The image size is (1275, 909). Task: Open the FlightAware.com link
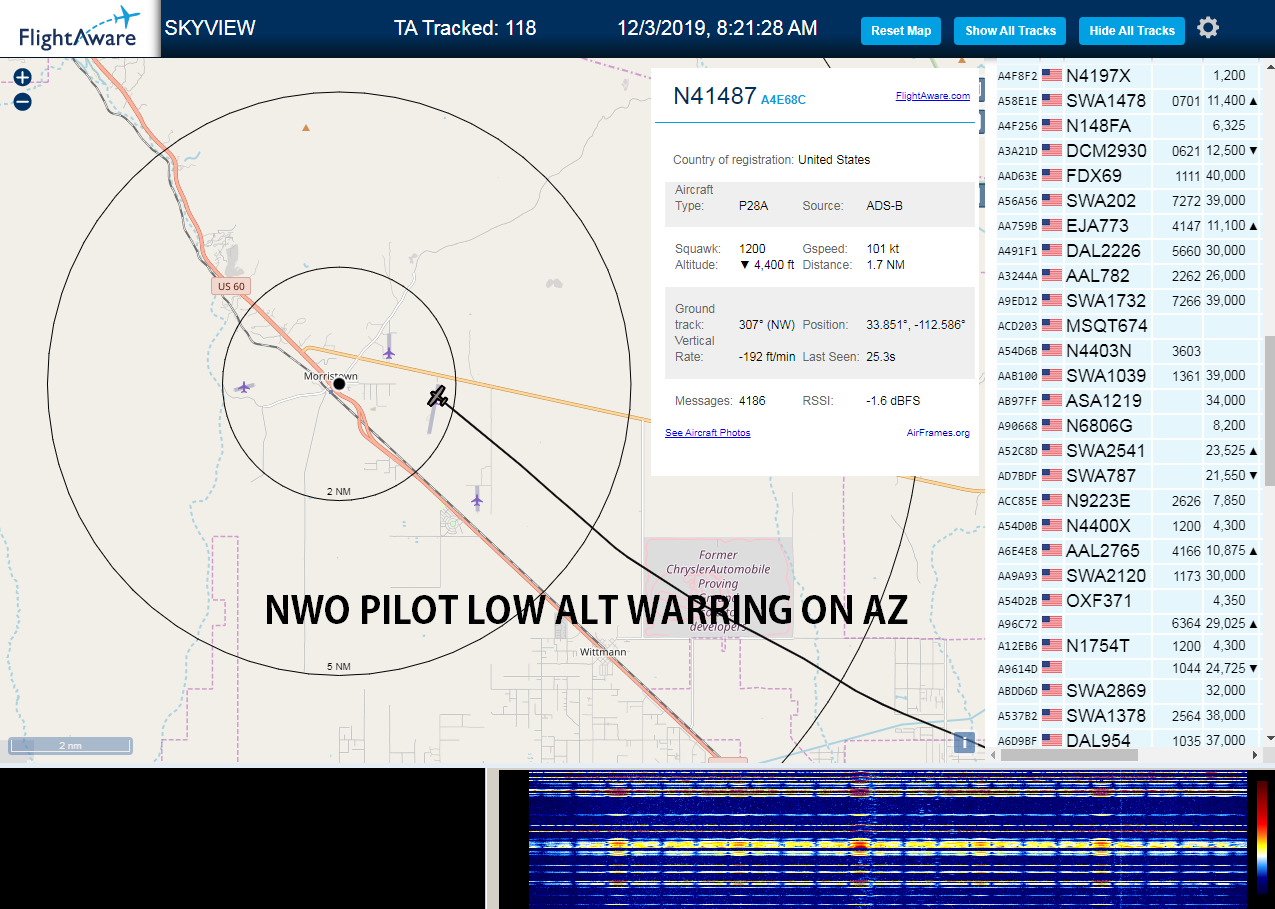point(933,96)
